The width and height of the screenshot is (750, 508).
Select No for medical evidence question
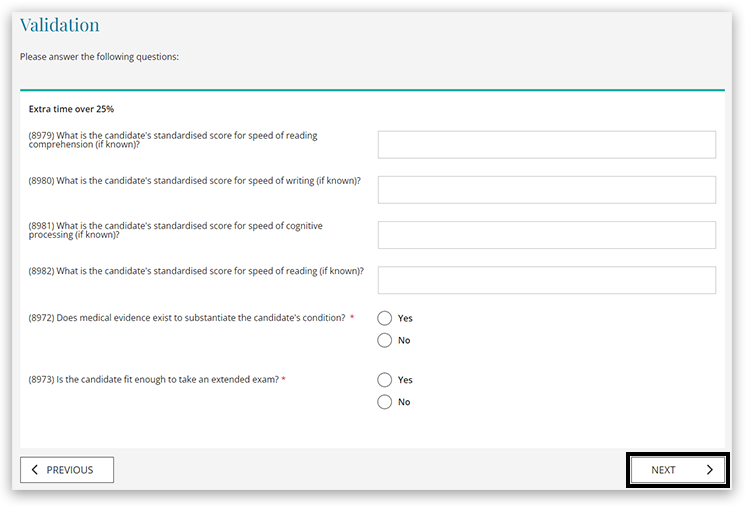point(385,340)
